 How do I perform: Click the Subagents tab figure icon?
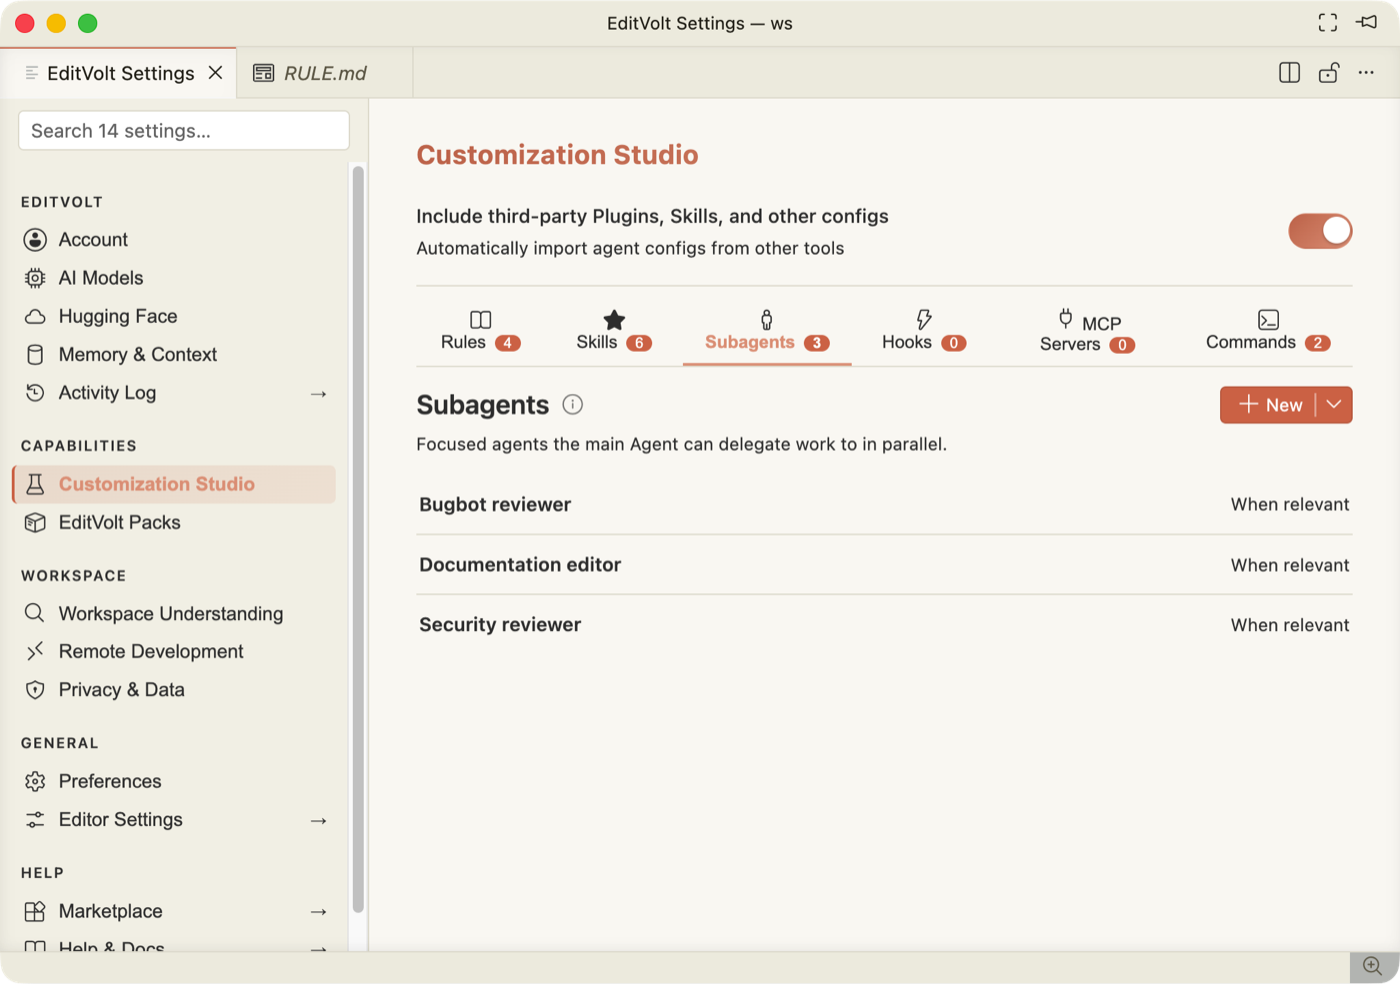[767, 320]
